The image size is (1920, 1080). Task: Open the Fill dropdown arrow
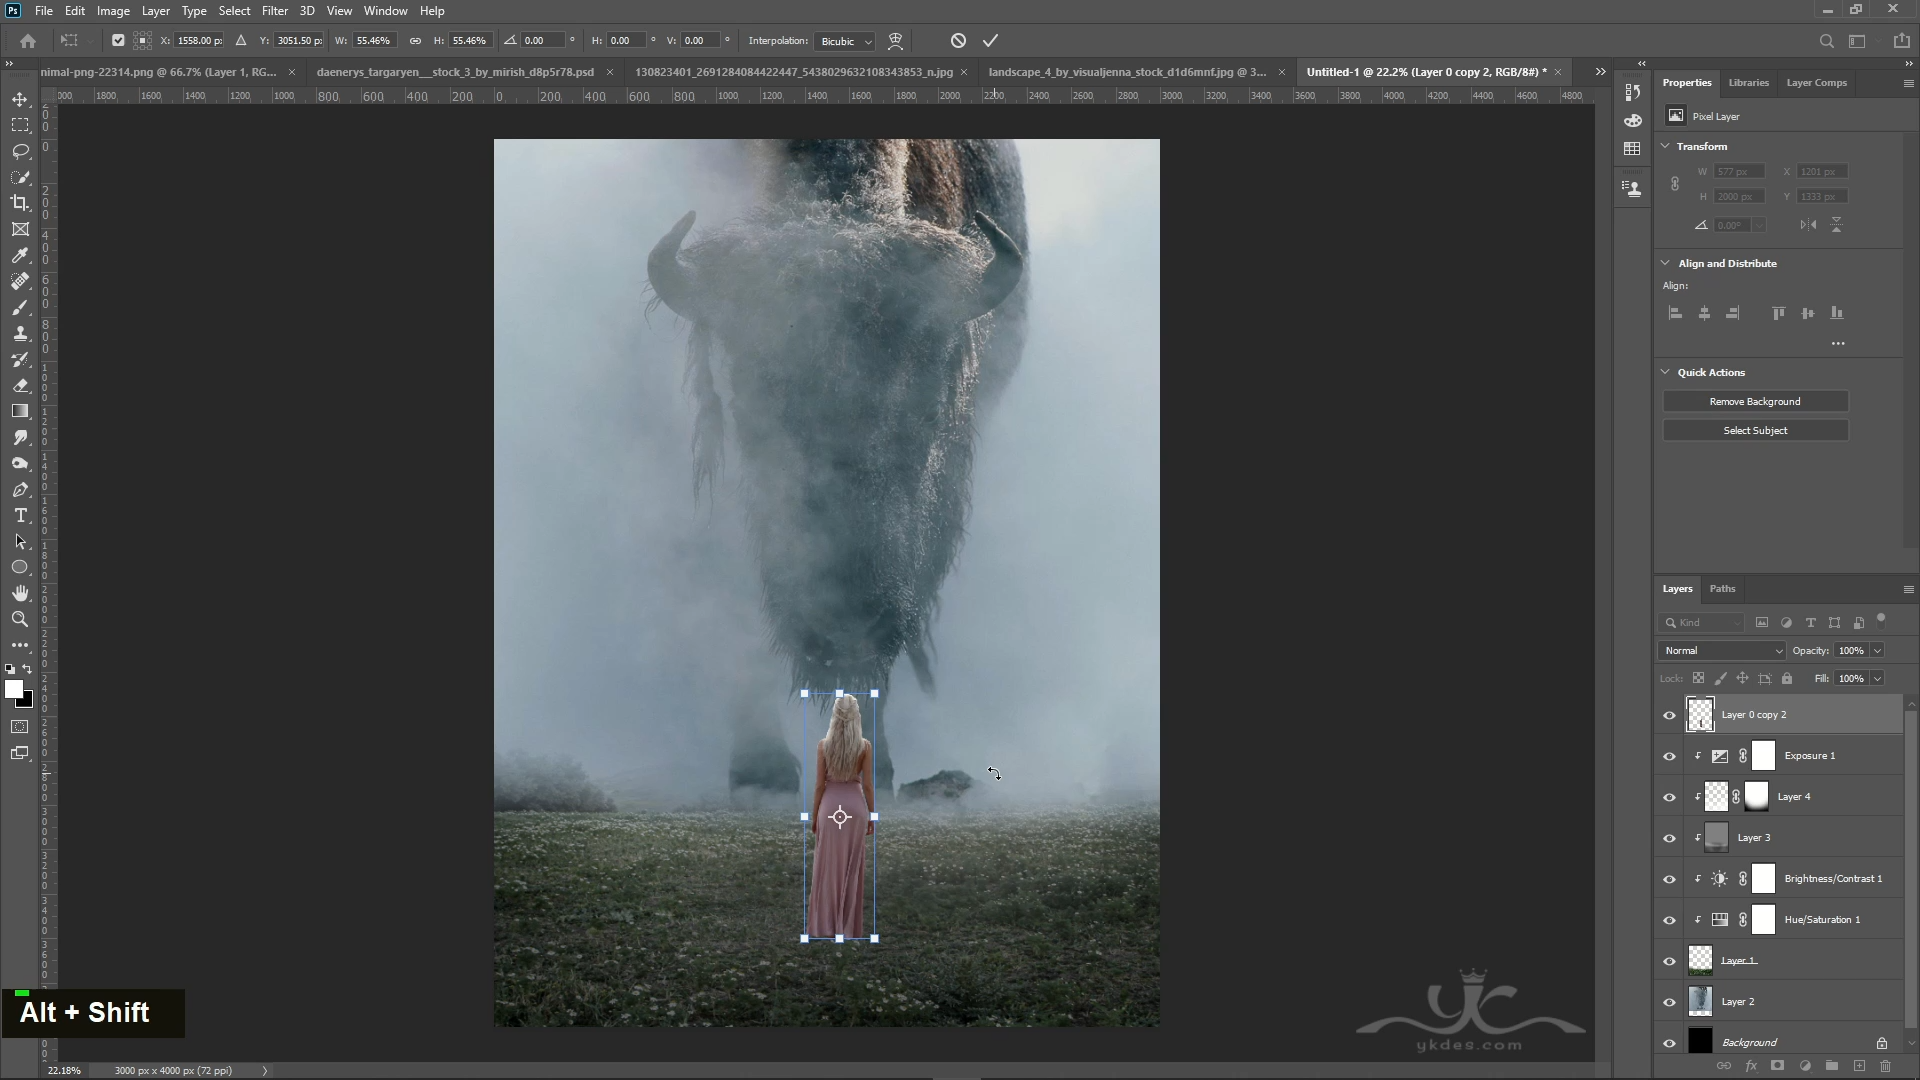(x=1877, y=679)
